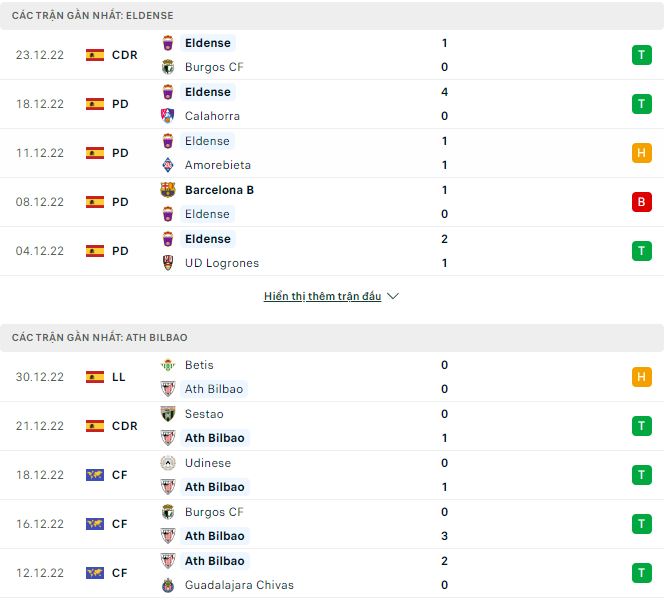Click the Udinese team crest
The width and height of the screenshot is (672, 600).
[168, 463]
